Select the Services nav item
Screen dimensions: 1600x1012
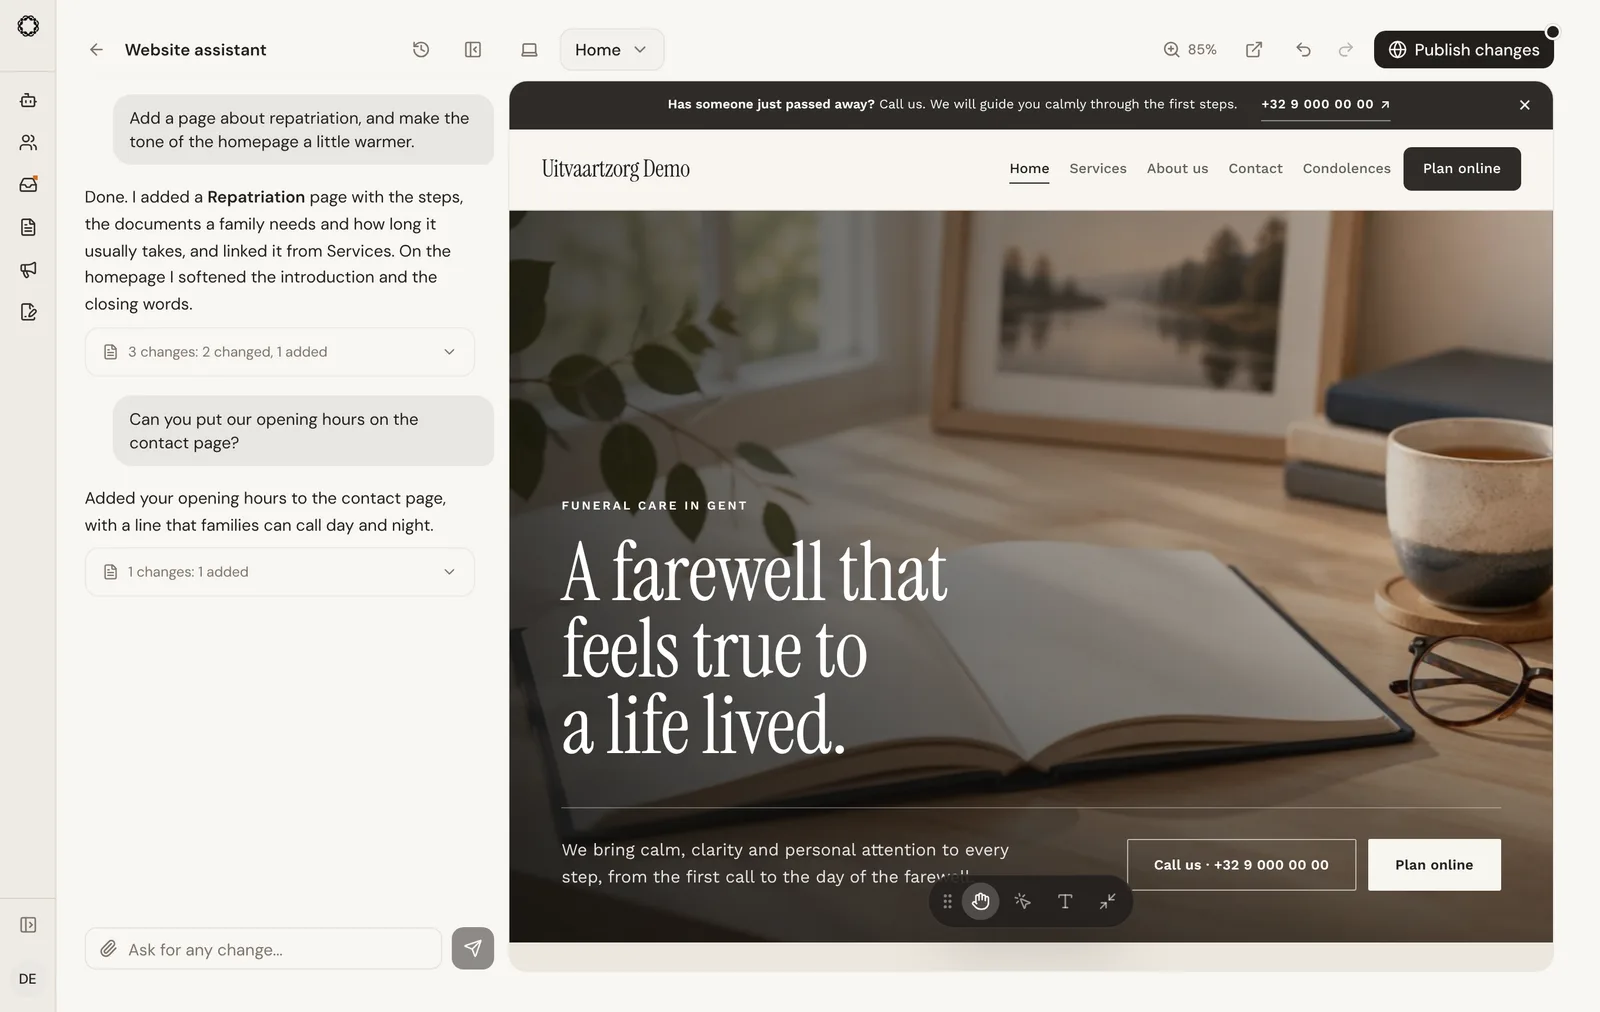coord(1098,168)
